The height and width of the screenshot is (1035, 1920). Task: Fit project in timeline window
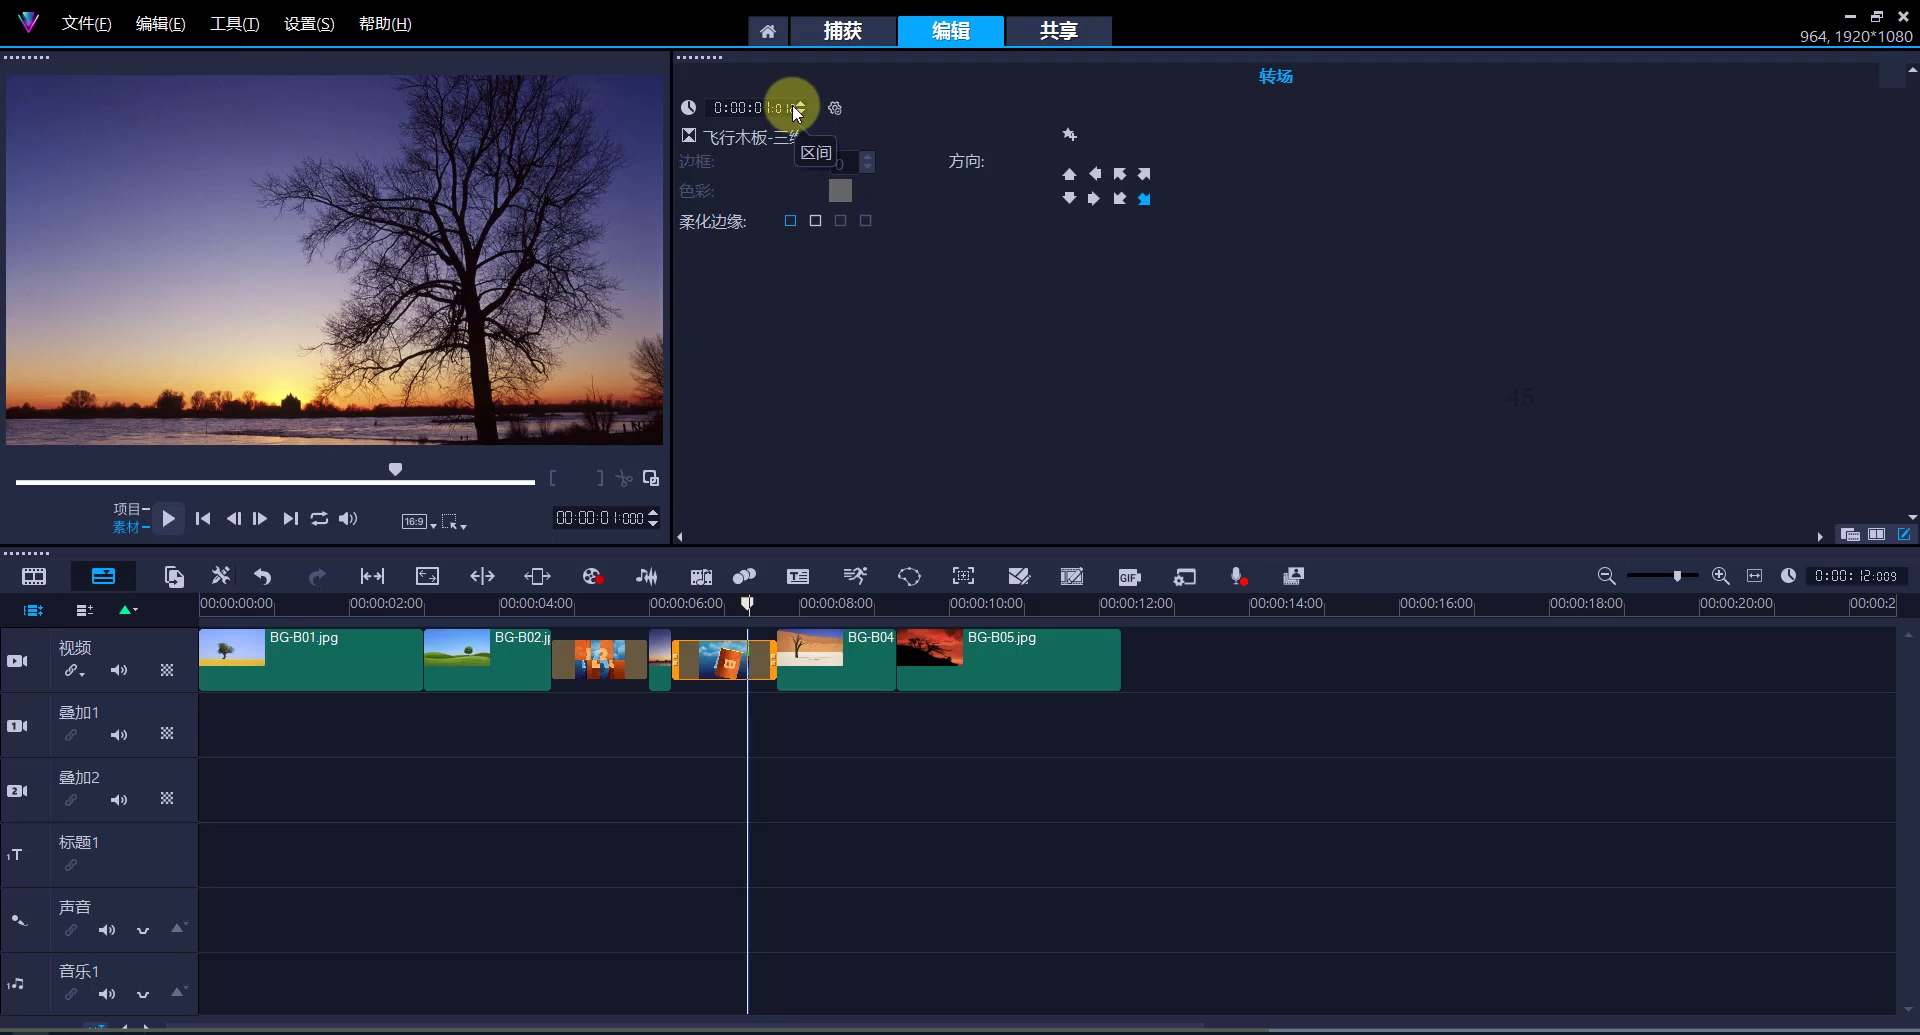tap(1754, 576)
